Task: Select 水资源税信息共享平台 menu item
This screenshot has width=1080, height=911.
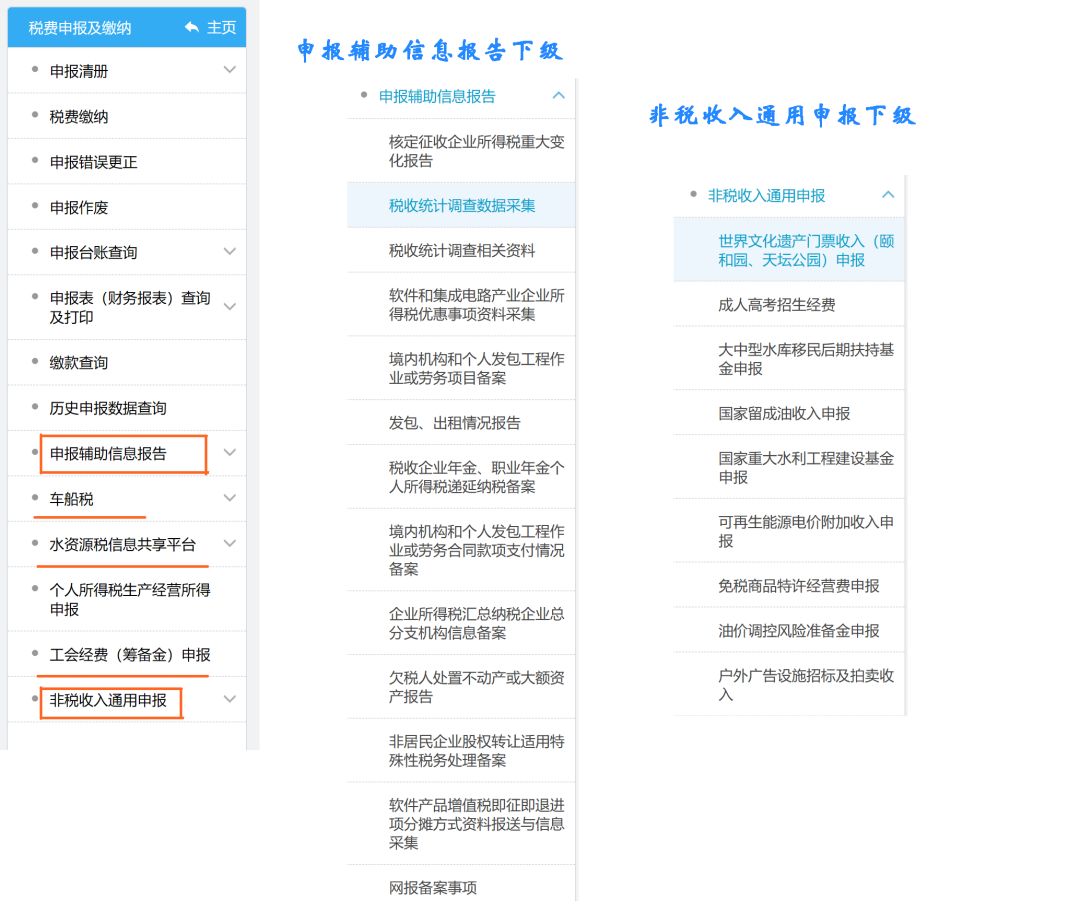Action: tap(122, 545)
